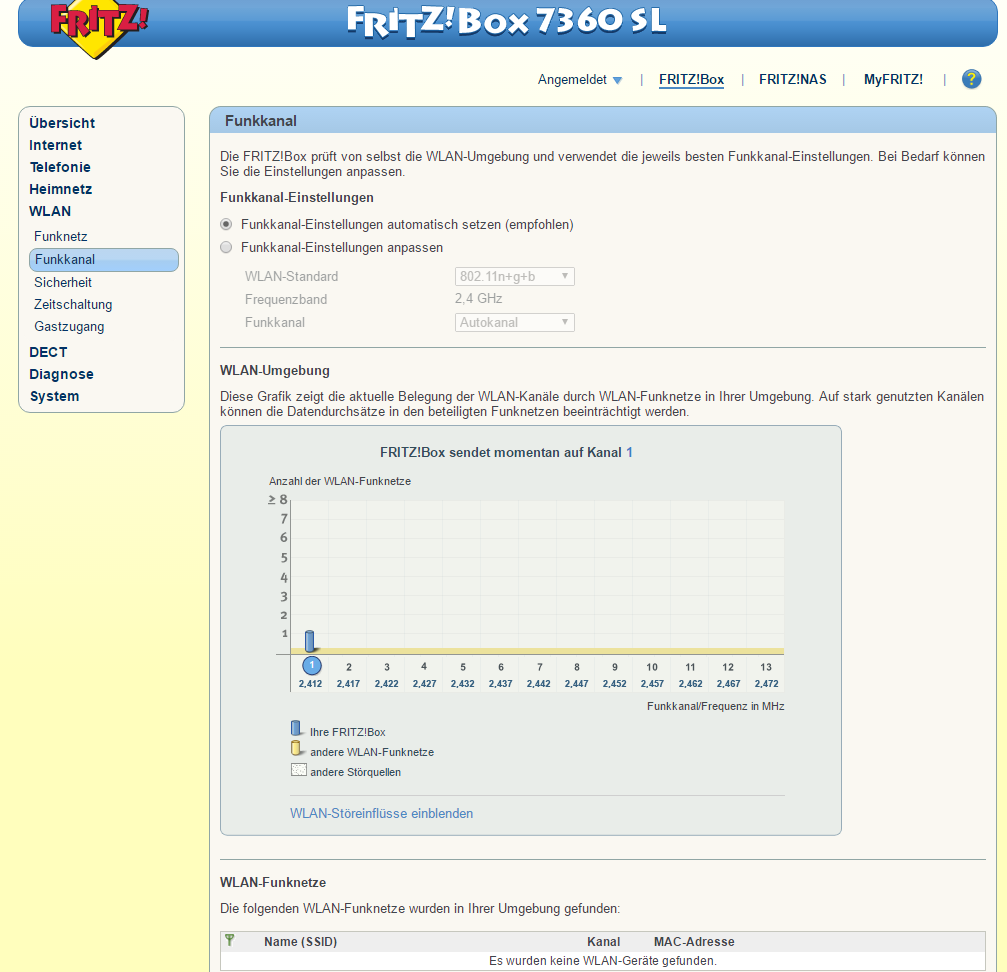
Task: Click the green antenna signal column icon
Action: [229, 941]
